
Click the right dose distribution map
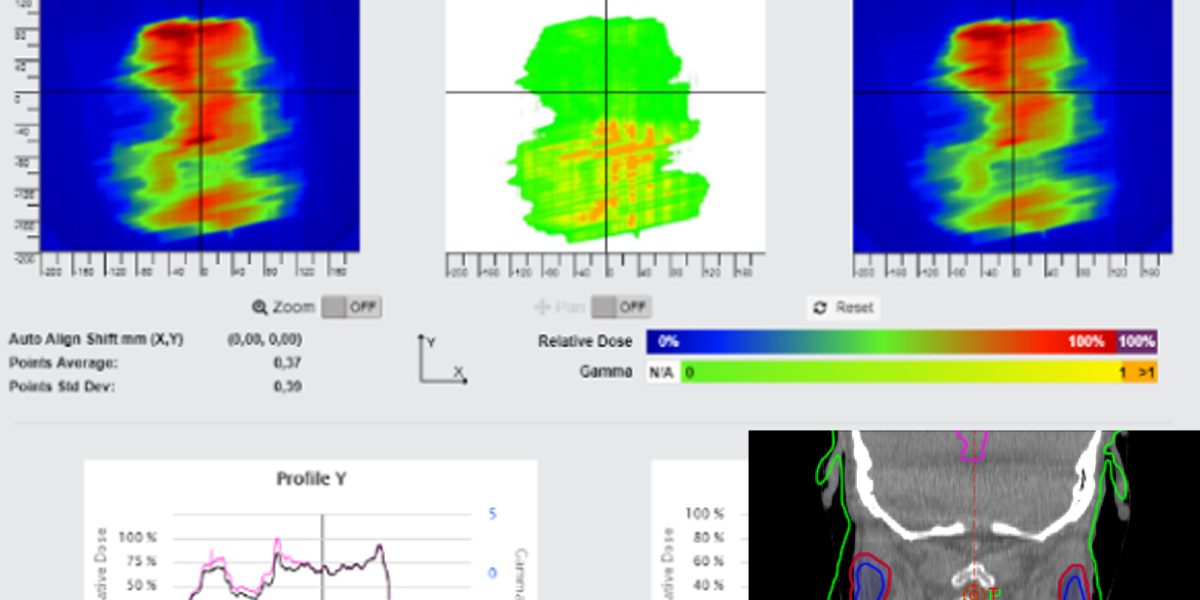1012,125
